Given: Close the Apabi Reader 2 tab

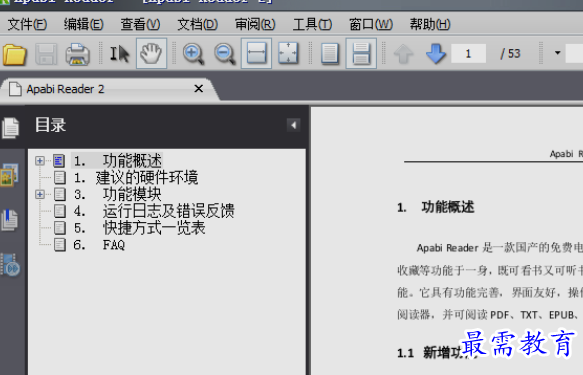Looking at the screenshot, I should coord(199,88).
